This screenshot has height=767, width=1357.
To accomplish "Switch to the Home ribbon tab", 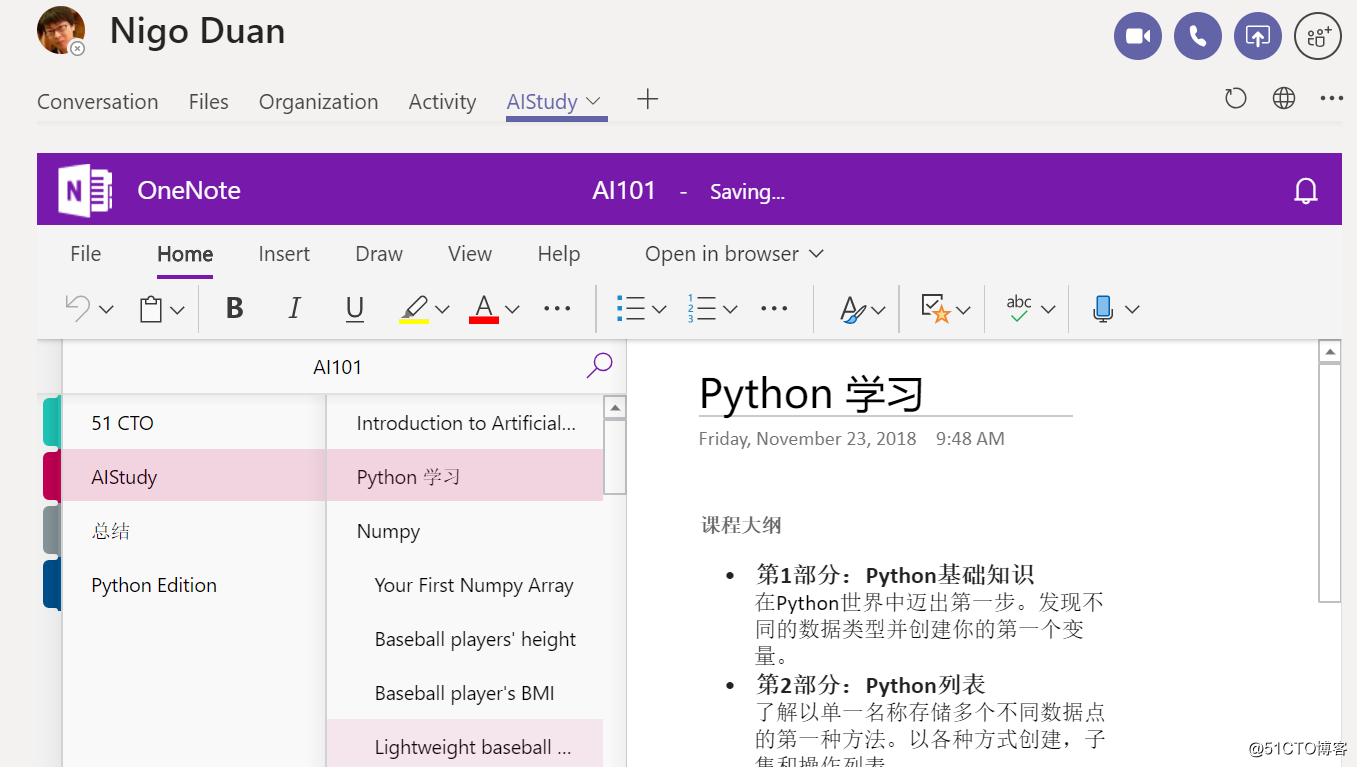I will point(185,254).
